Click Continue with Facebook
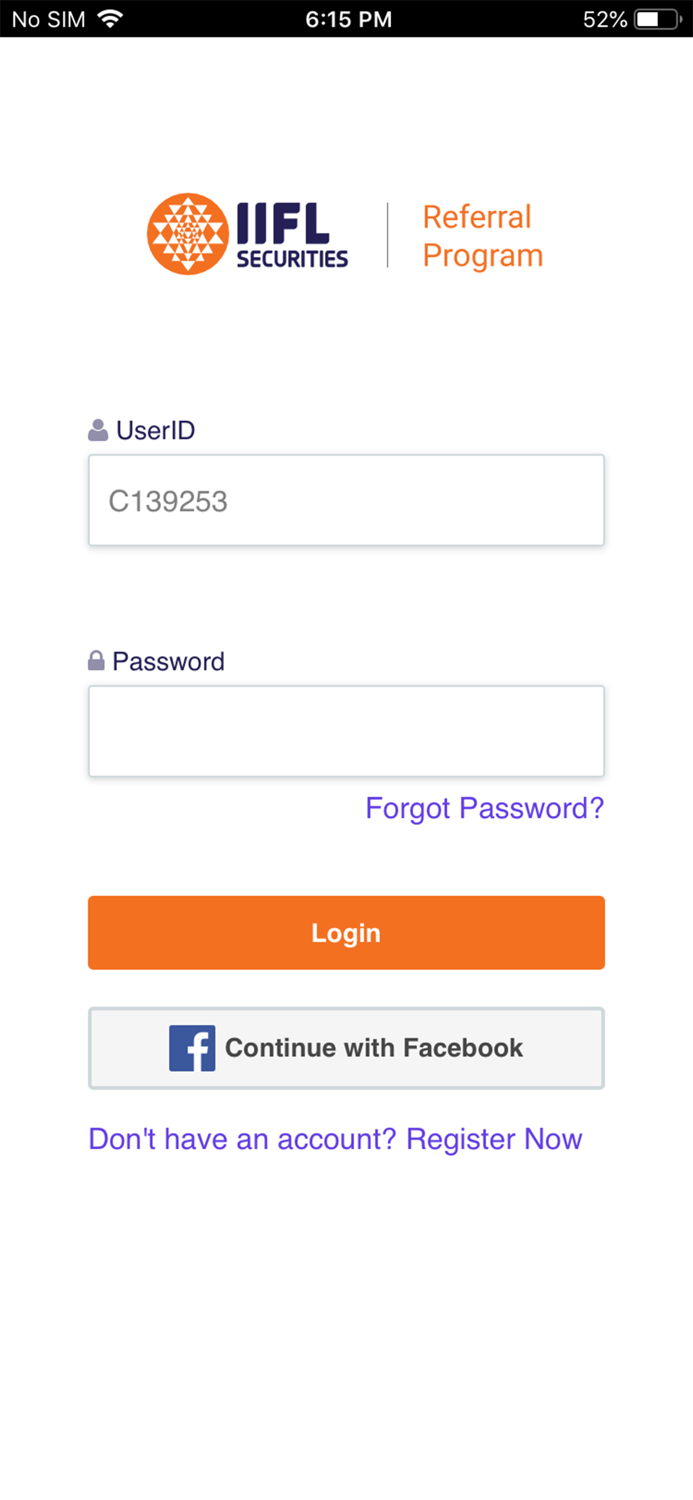The height and width of the screenshot is (1500, 693). 346,1047
